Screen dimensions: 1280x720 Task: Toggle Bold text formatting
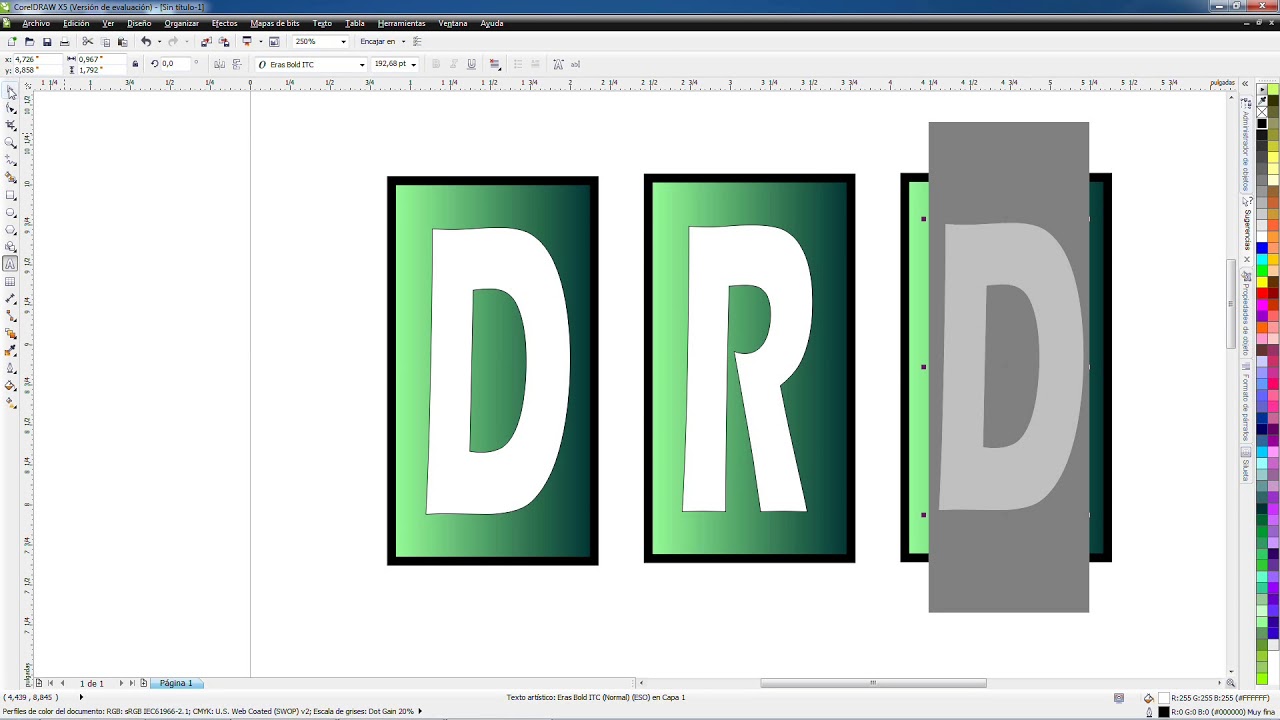pos(436,64)
